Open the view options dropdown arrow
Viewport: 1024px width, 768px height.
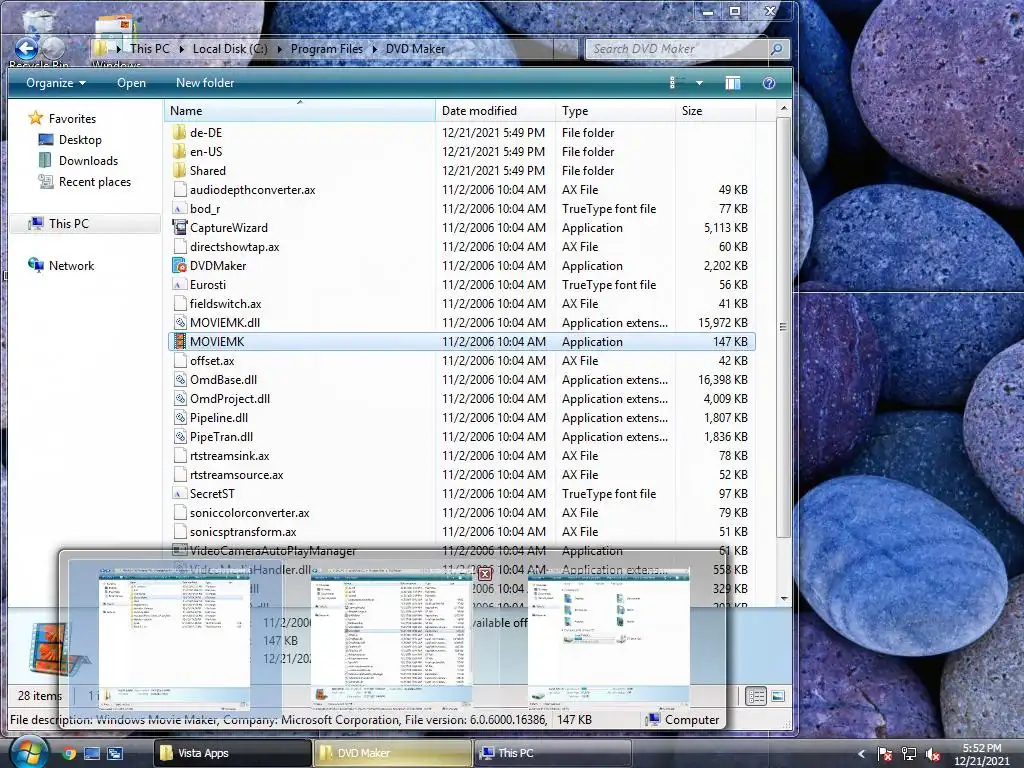point(699,83)
